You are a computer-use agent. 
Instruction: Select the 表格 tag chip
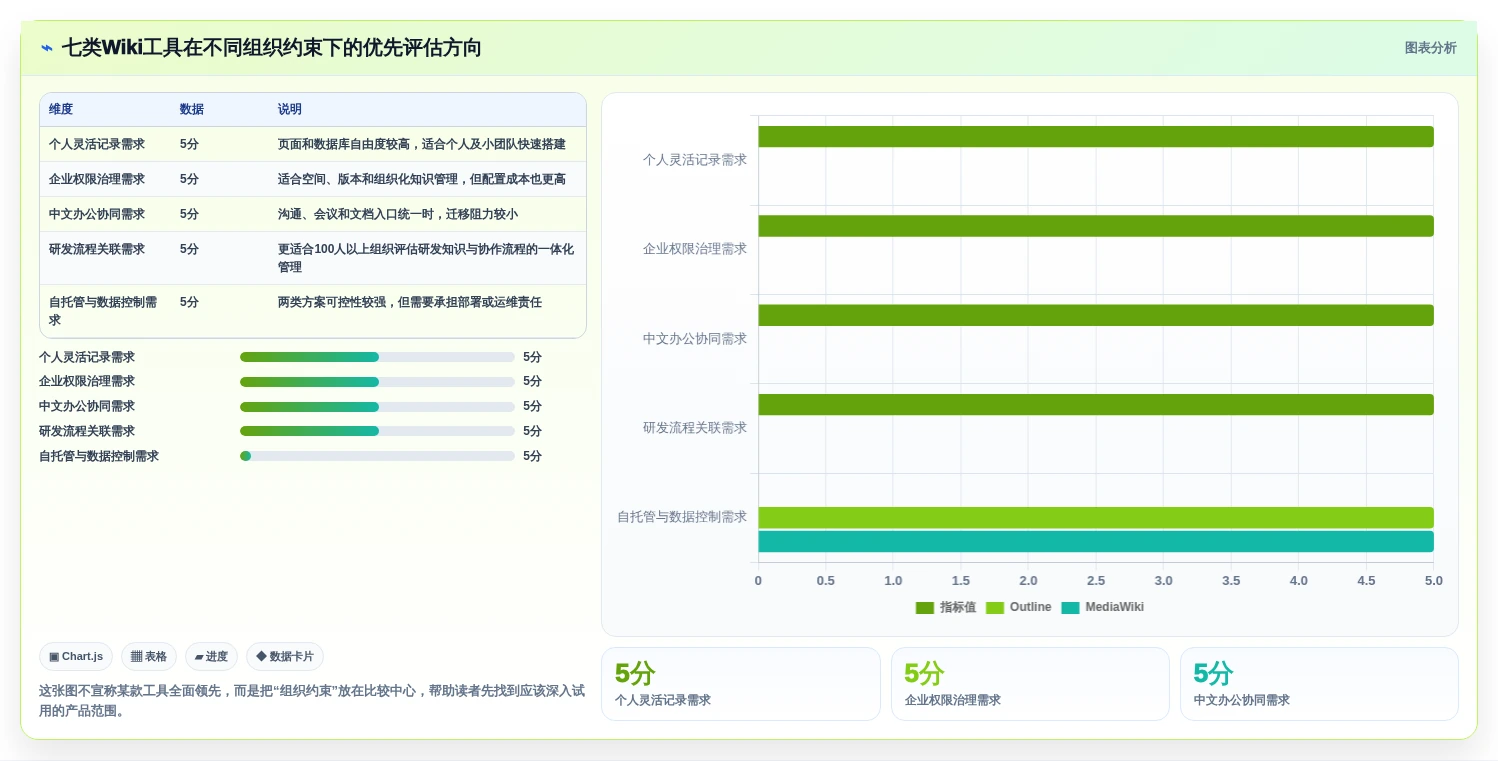point(149,657)
